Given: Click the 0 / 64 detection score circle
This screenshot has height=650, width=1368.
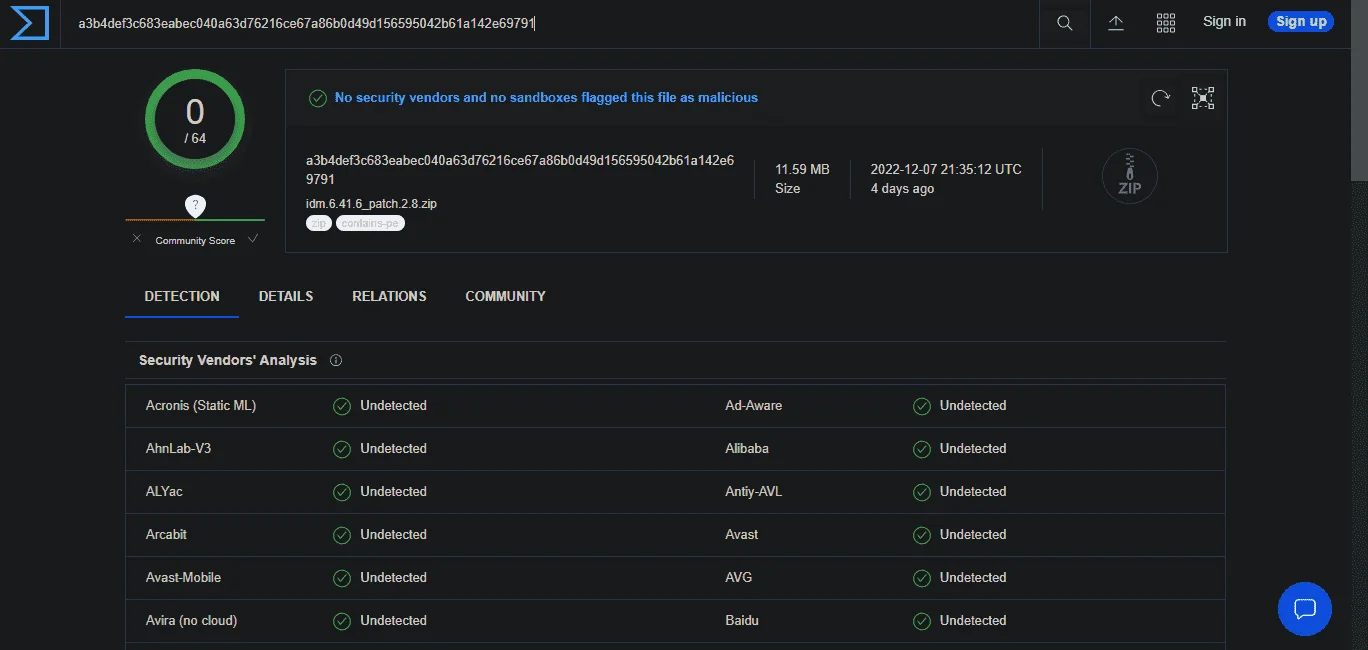Looking at the screenshot, I should coord(195,119).
